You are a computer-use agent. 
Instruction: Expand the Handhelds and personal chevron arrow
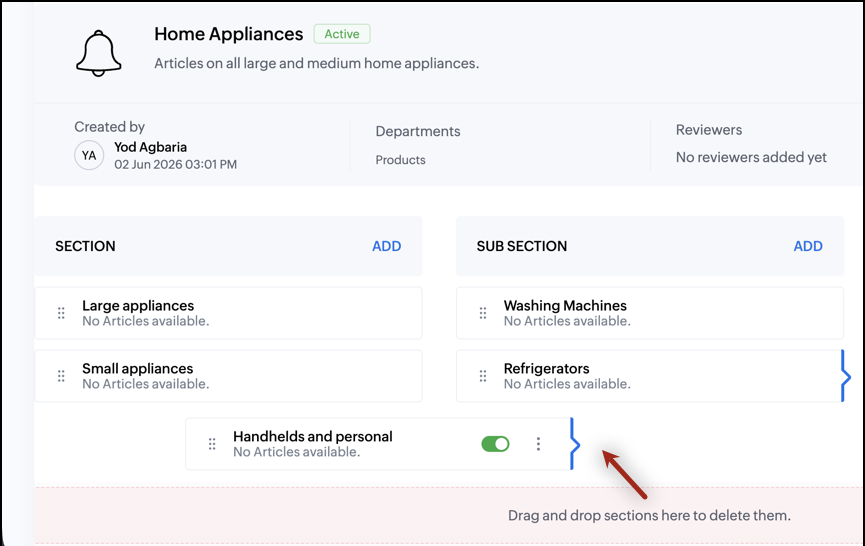coord(575,444)
